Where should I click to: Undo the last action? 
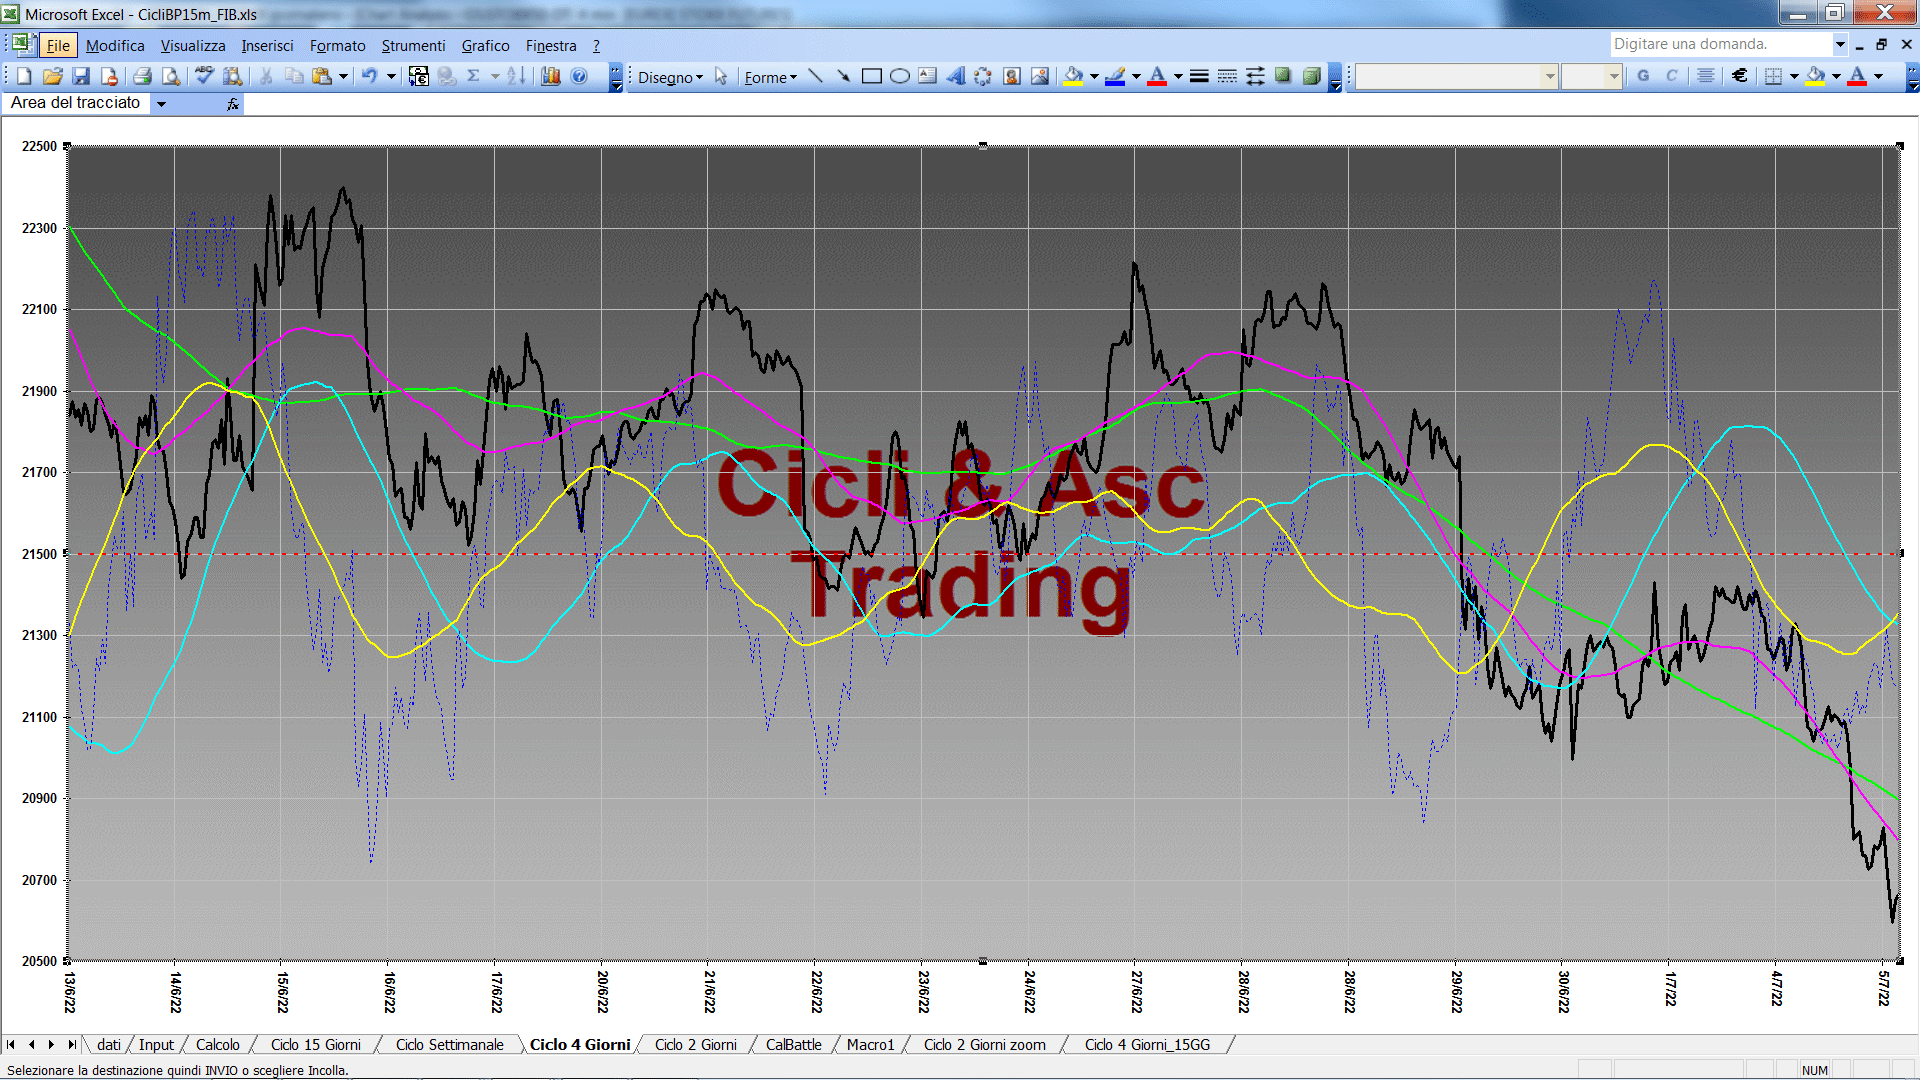point(369,77)
